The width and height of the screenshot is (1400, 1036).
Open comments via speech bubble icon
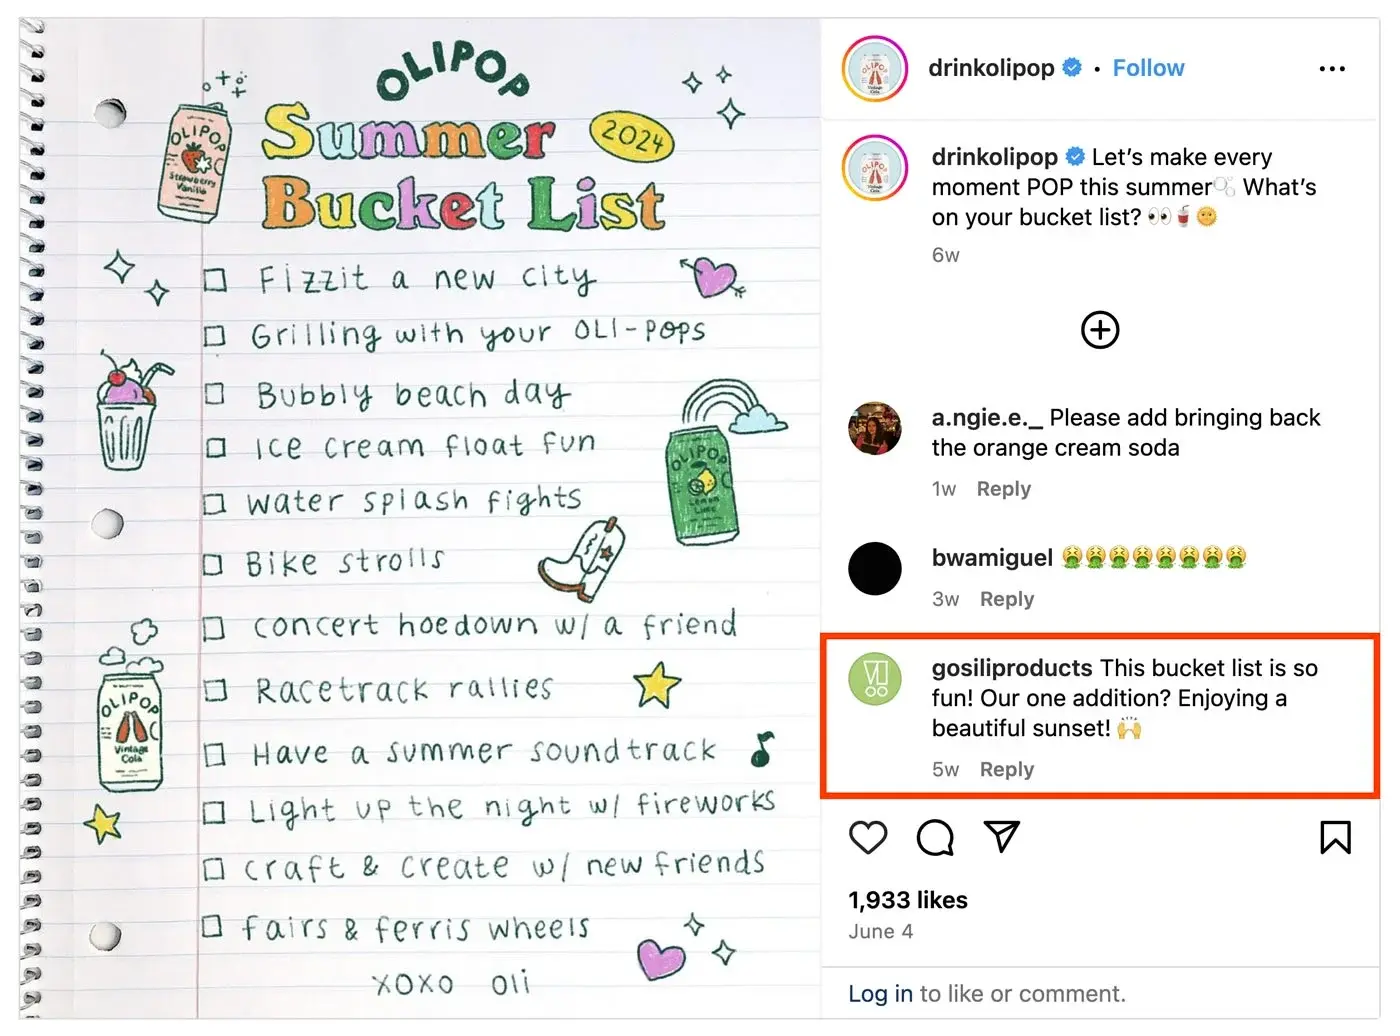pyautogui.click(x=935, y=838)
